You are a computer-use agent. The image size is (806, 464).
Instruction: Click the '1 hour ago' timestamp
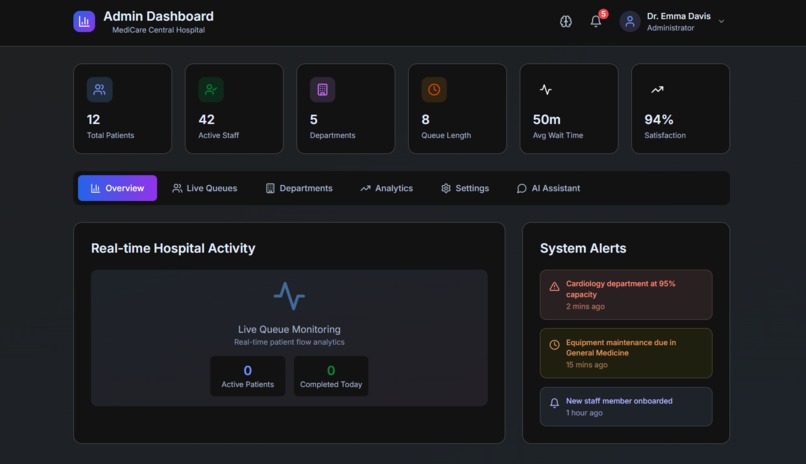tap(584, 413)
